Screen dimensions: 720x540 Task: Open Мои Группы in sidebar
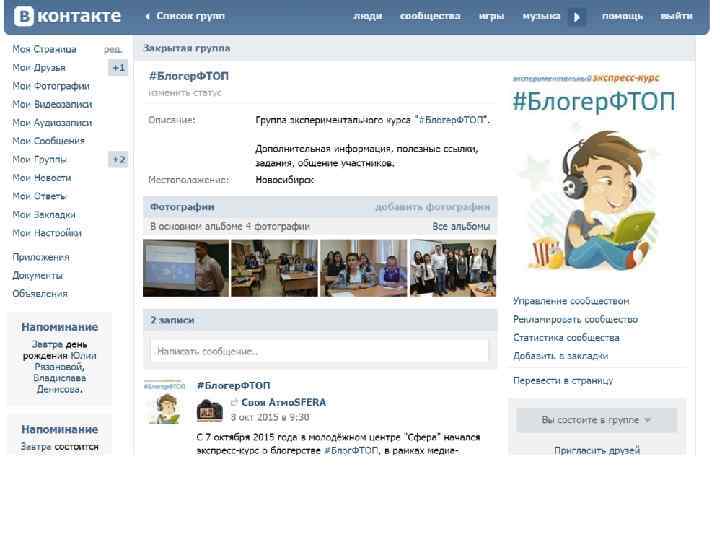click(x=39, y=160)
